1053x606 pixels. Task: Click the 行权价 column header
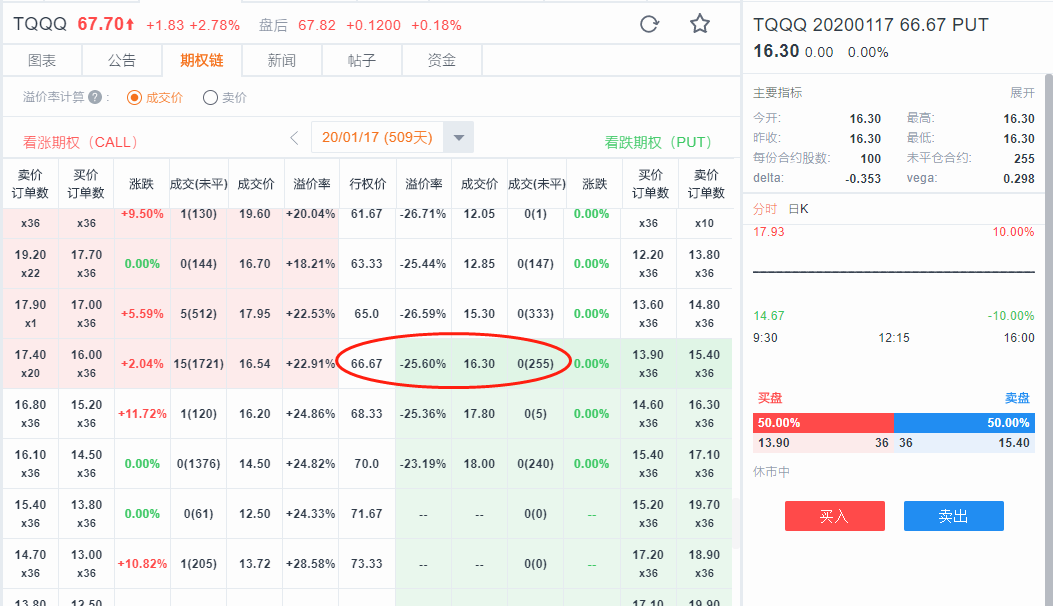[x=367, y=183]
